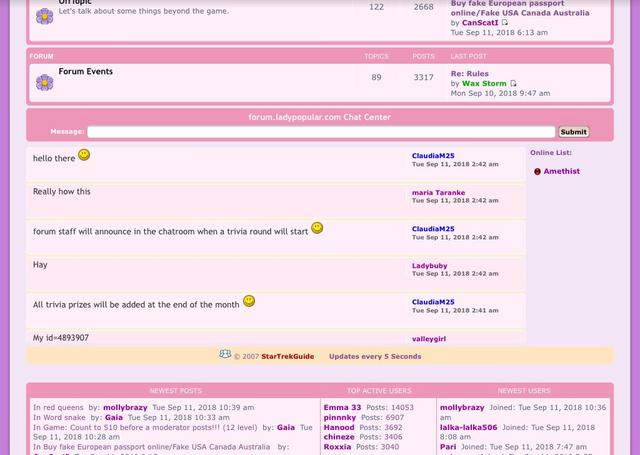Click the NEWEST USERS column header

pyautogui.click(x=524, y=391)
